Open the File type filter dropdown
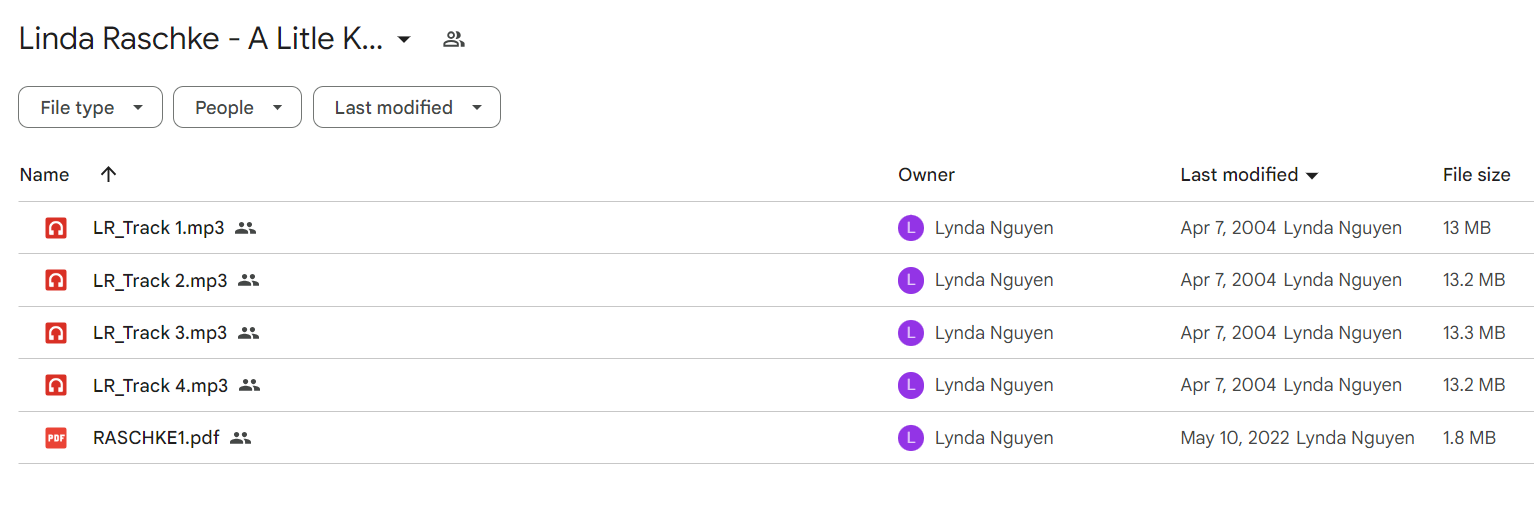1534x520 pixels. click(90, 107)
